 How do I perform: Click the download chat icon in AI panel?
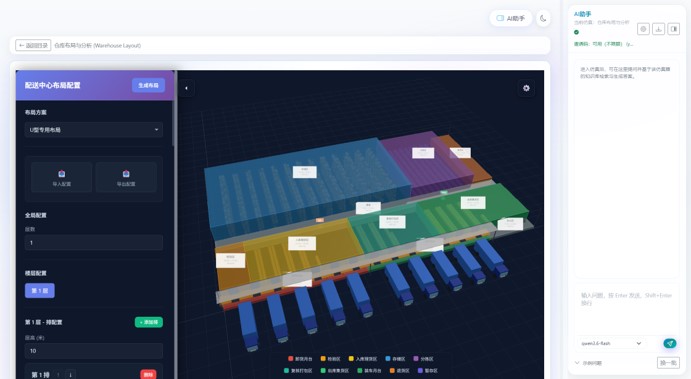pos(658,29)
